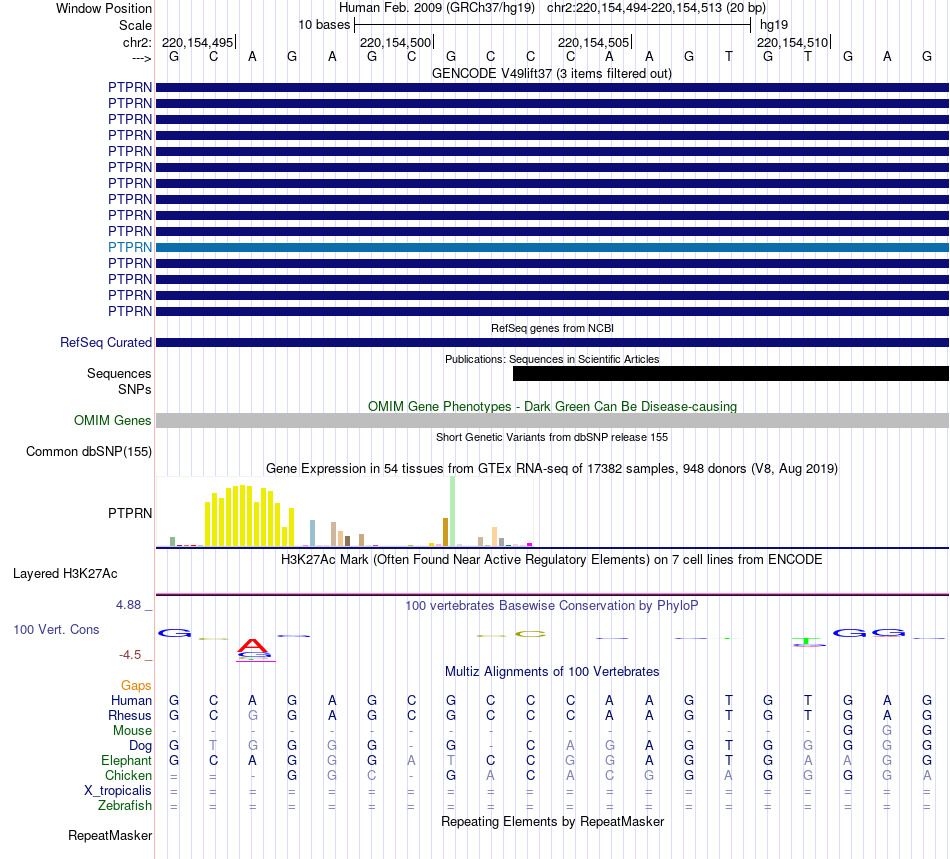Select the Human alignment row label
This screenshot has height=859, width=950.
coord(131,700)
